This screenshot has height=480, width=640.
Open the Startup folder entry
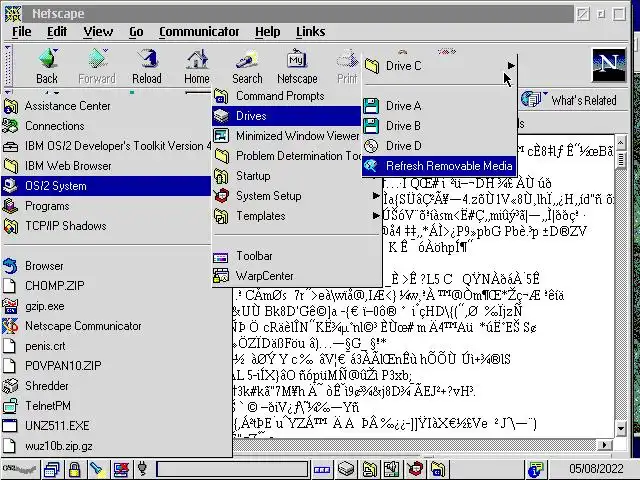(287, 176)
